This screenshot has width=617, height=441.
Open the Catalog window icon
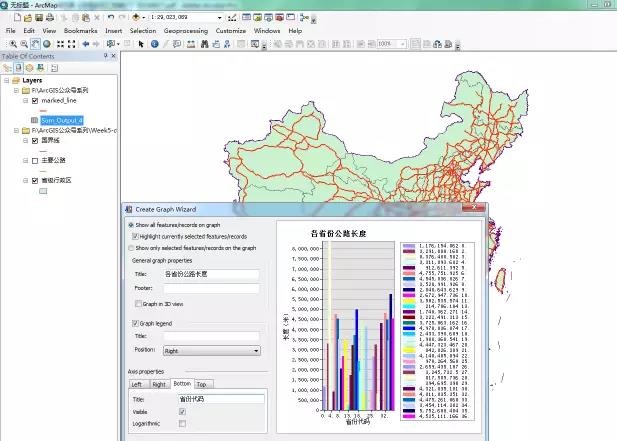pyautogui.click(x=258, y=17)
